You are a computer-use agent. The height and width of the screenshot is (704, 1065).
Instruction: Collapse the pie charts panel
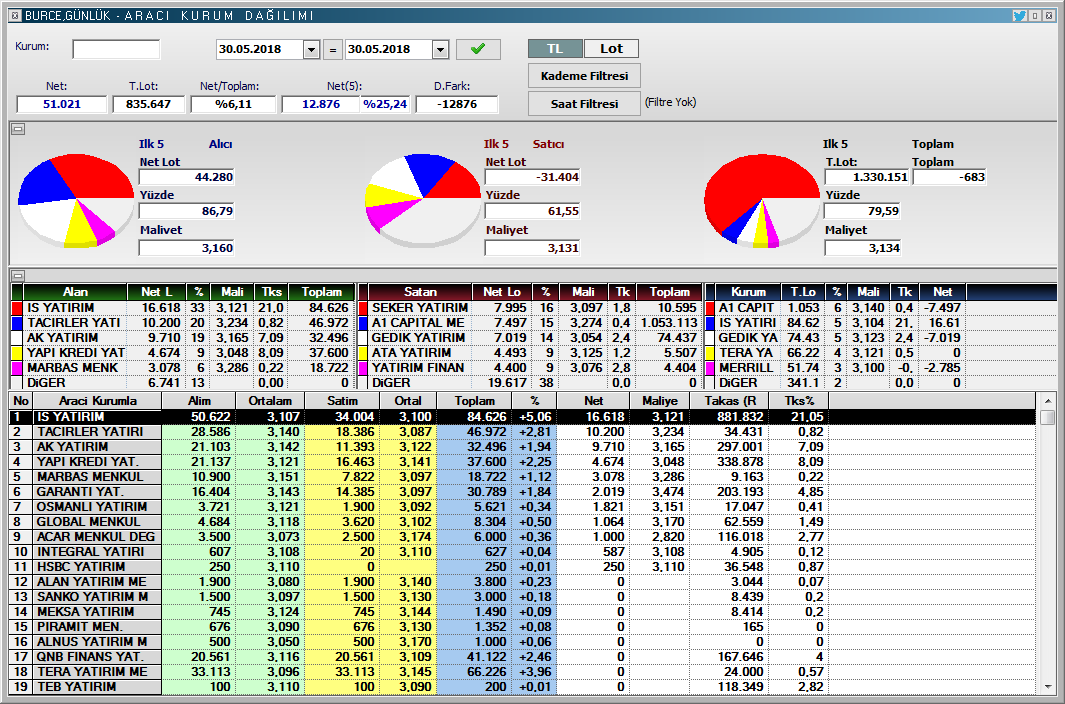click(x=18, y=128)
